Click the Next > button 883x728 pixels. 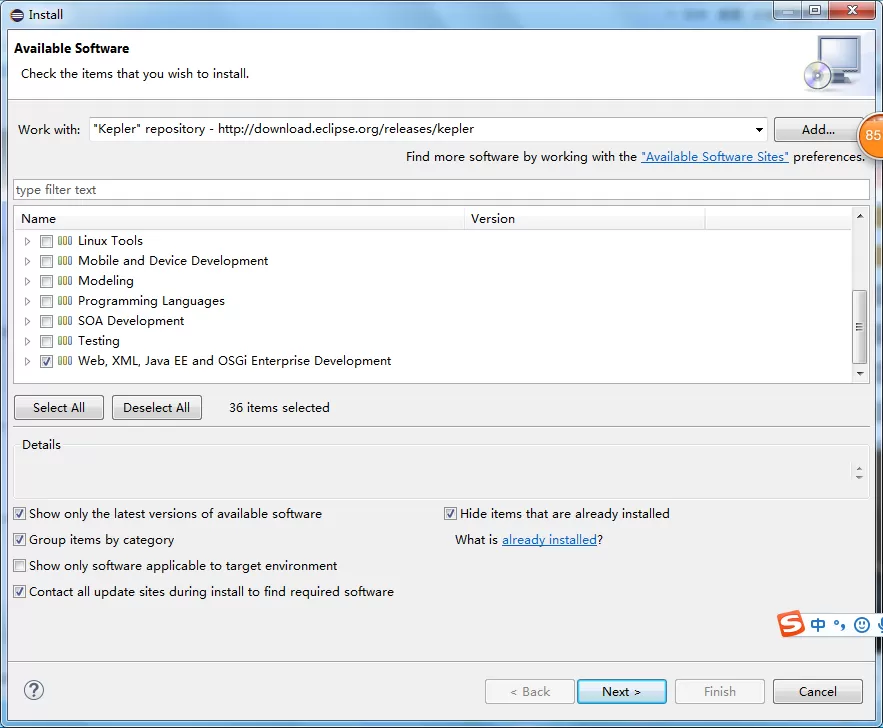(x=622, y=691)
